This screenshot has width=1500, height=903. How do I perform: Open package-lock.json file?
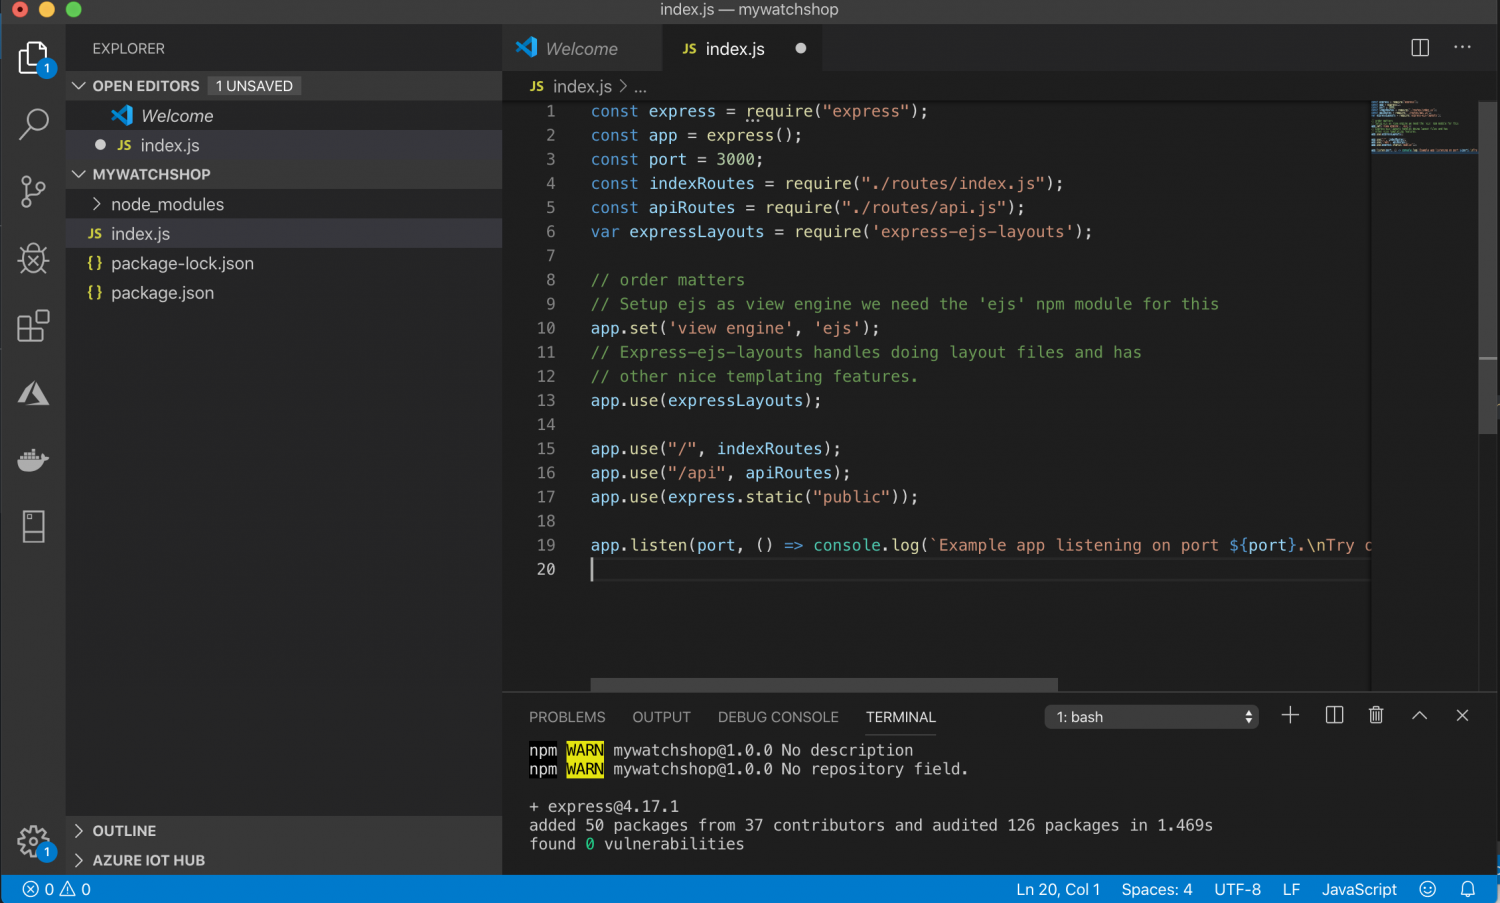click(x=284, y=263)
